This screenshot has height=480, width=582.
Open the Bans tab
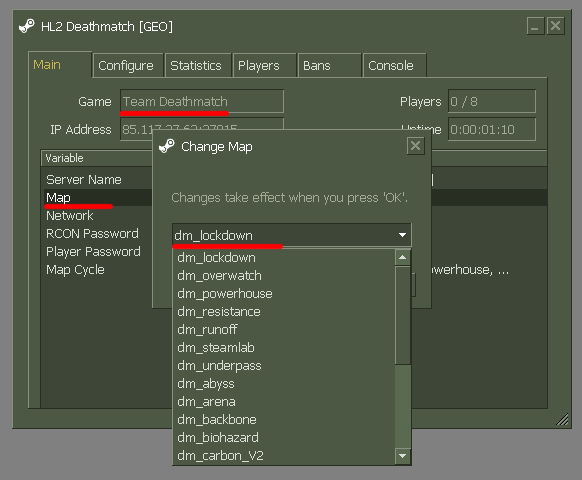click(330, 65)
